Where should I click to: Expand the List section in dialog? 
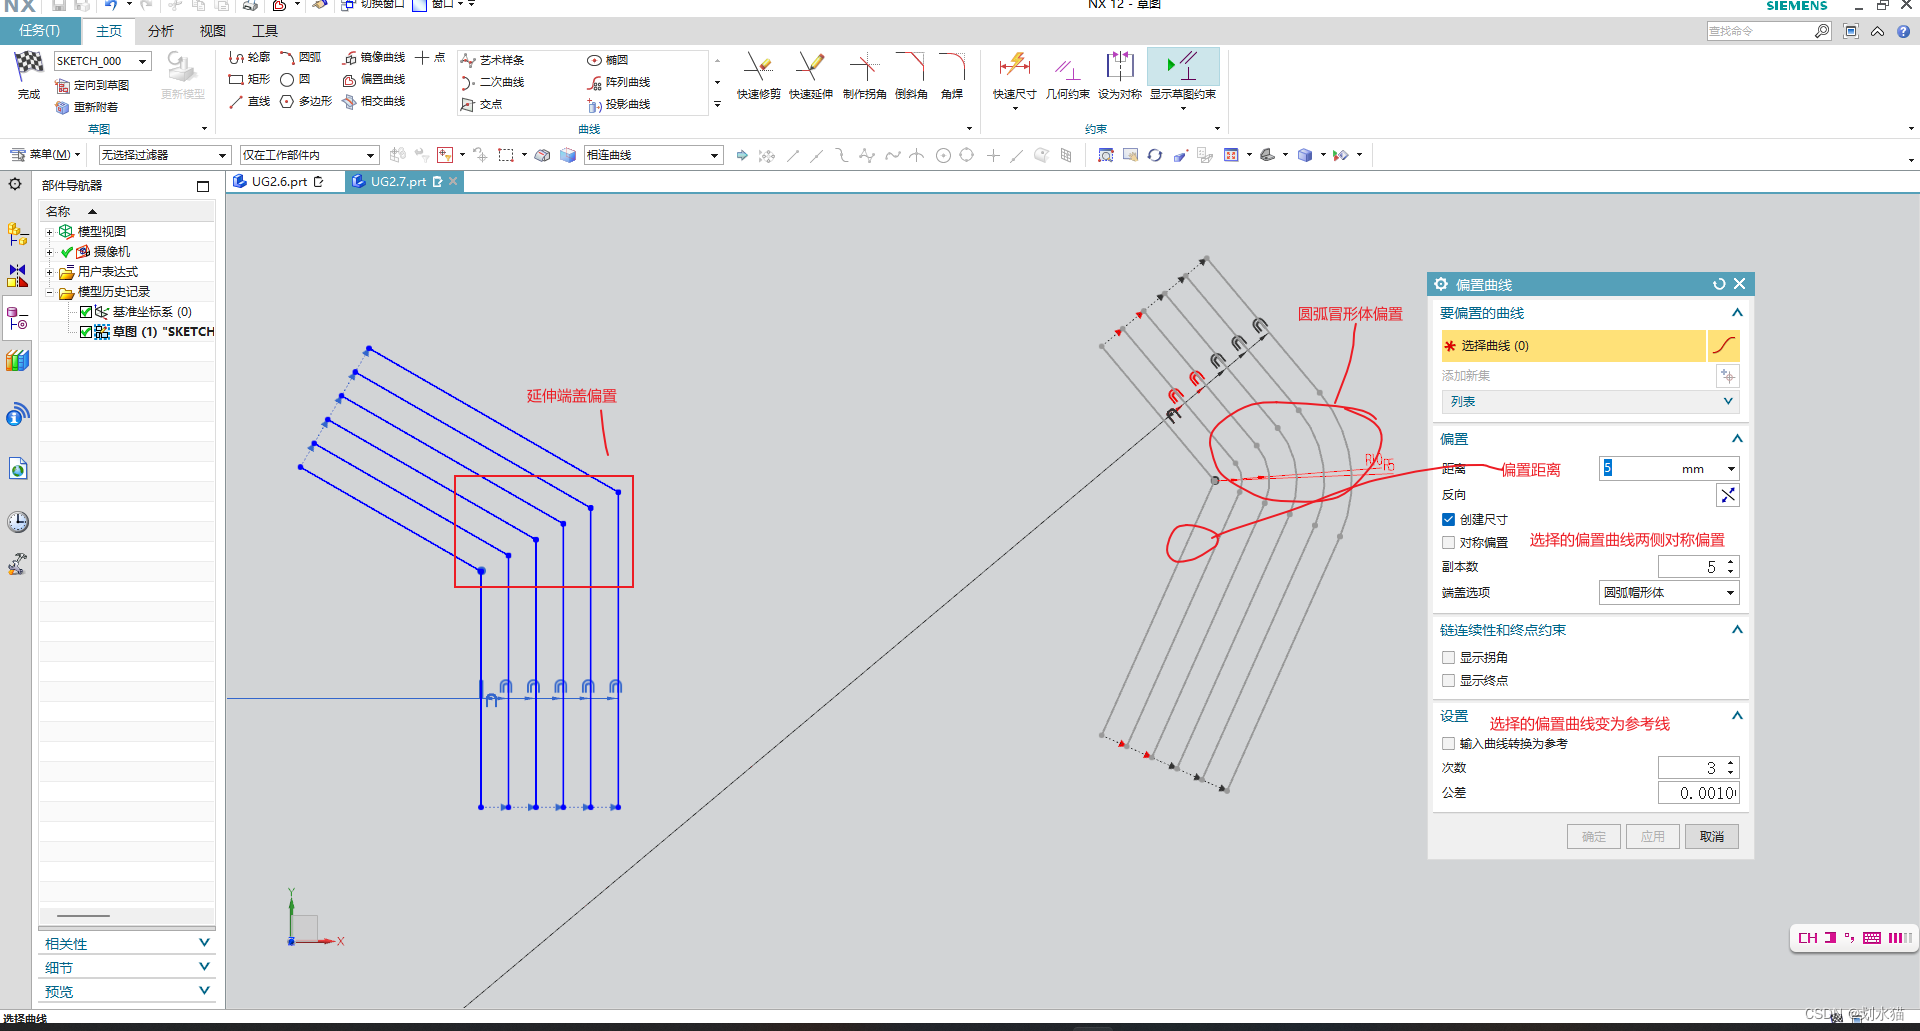point(1590,401)
